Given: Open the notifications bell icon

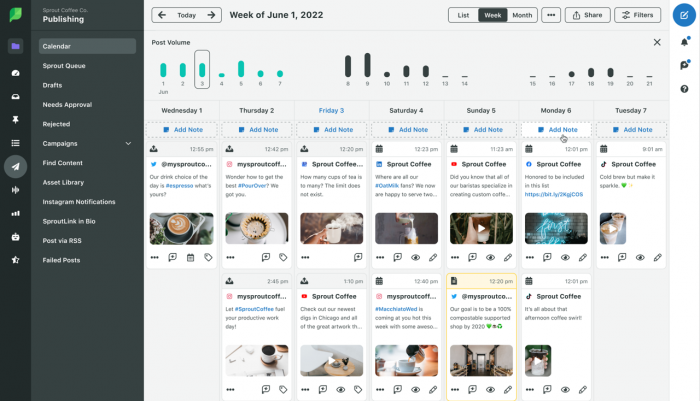Looking at the screenshot, I should (684, 42).
